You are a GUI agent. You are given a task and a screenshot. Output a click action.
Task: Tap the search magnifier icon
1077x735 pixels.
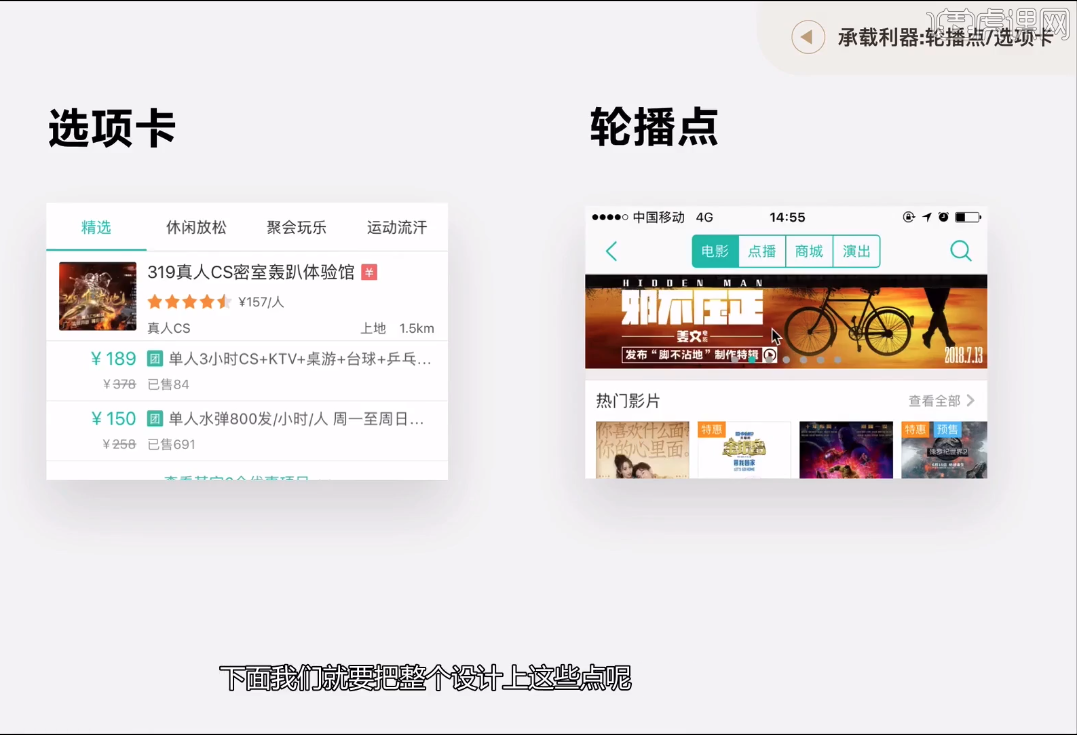(x=960, y=251)
